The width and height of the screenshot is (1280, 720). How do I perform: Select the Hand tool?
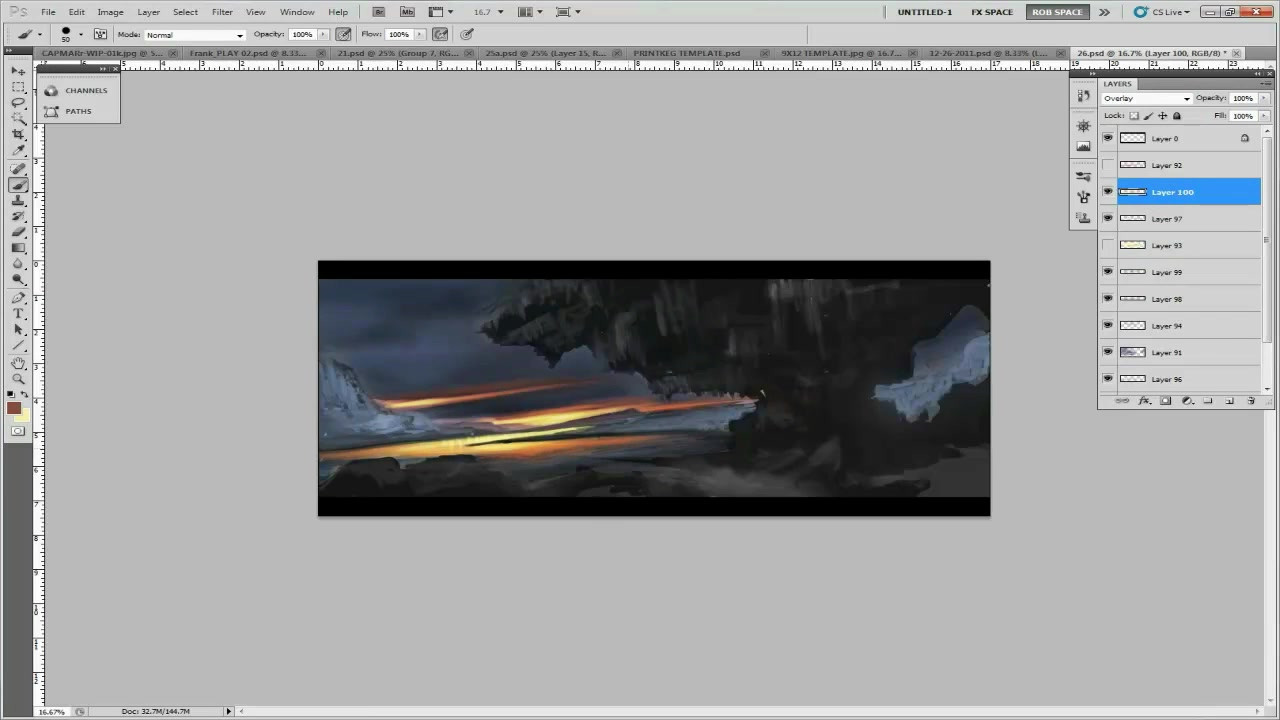pos(18,363)
